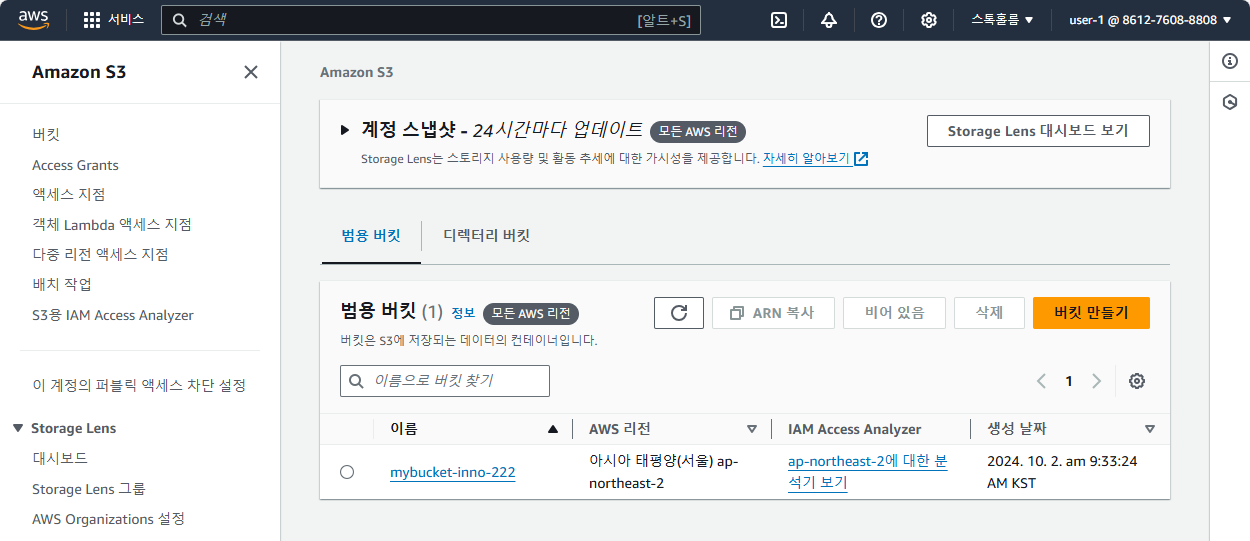Screen dimensions: 1250x541
Task: Collapse the Storage Lens navigation group
Action: click(x=18, y=428)
